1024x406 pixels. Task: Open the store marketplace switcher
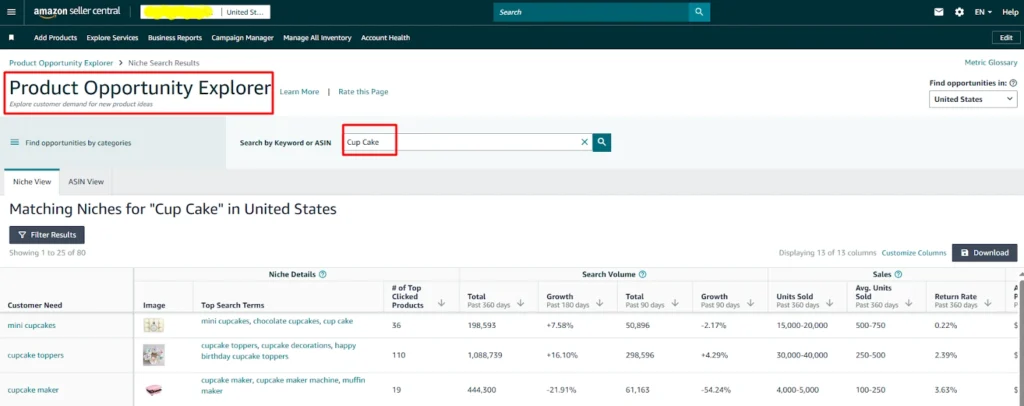[206, 12]
